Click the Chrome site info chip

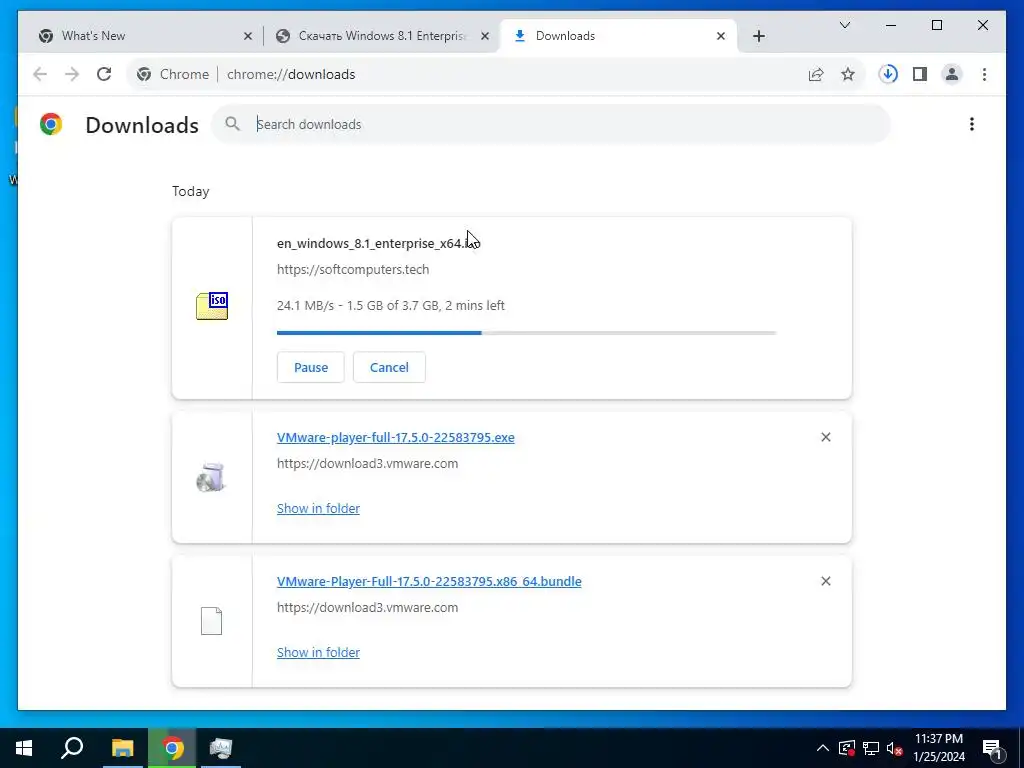tap(173, 74)
